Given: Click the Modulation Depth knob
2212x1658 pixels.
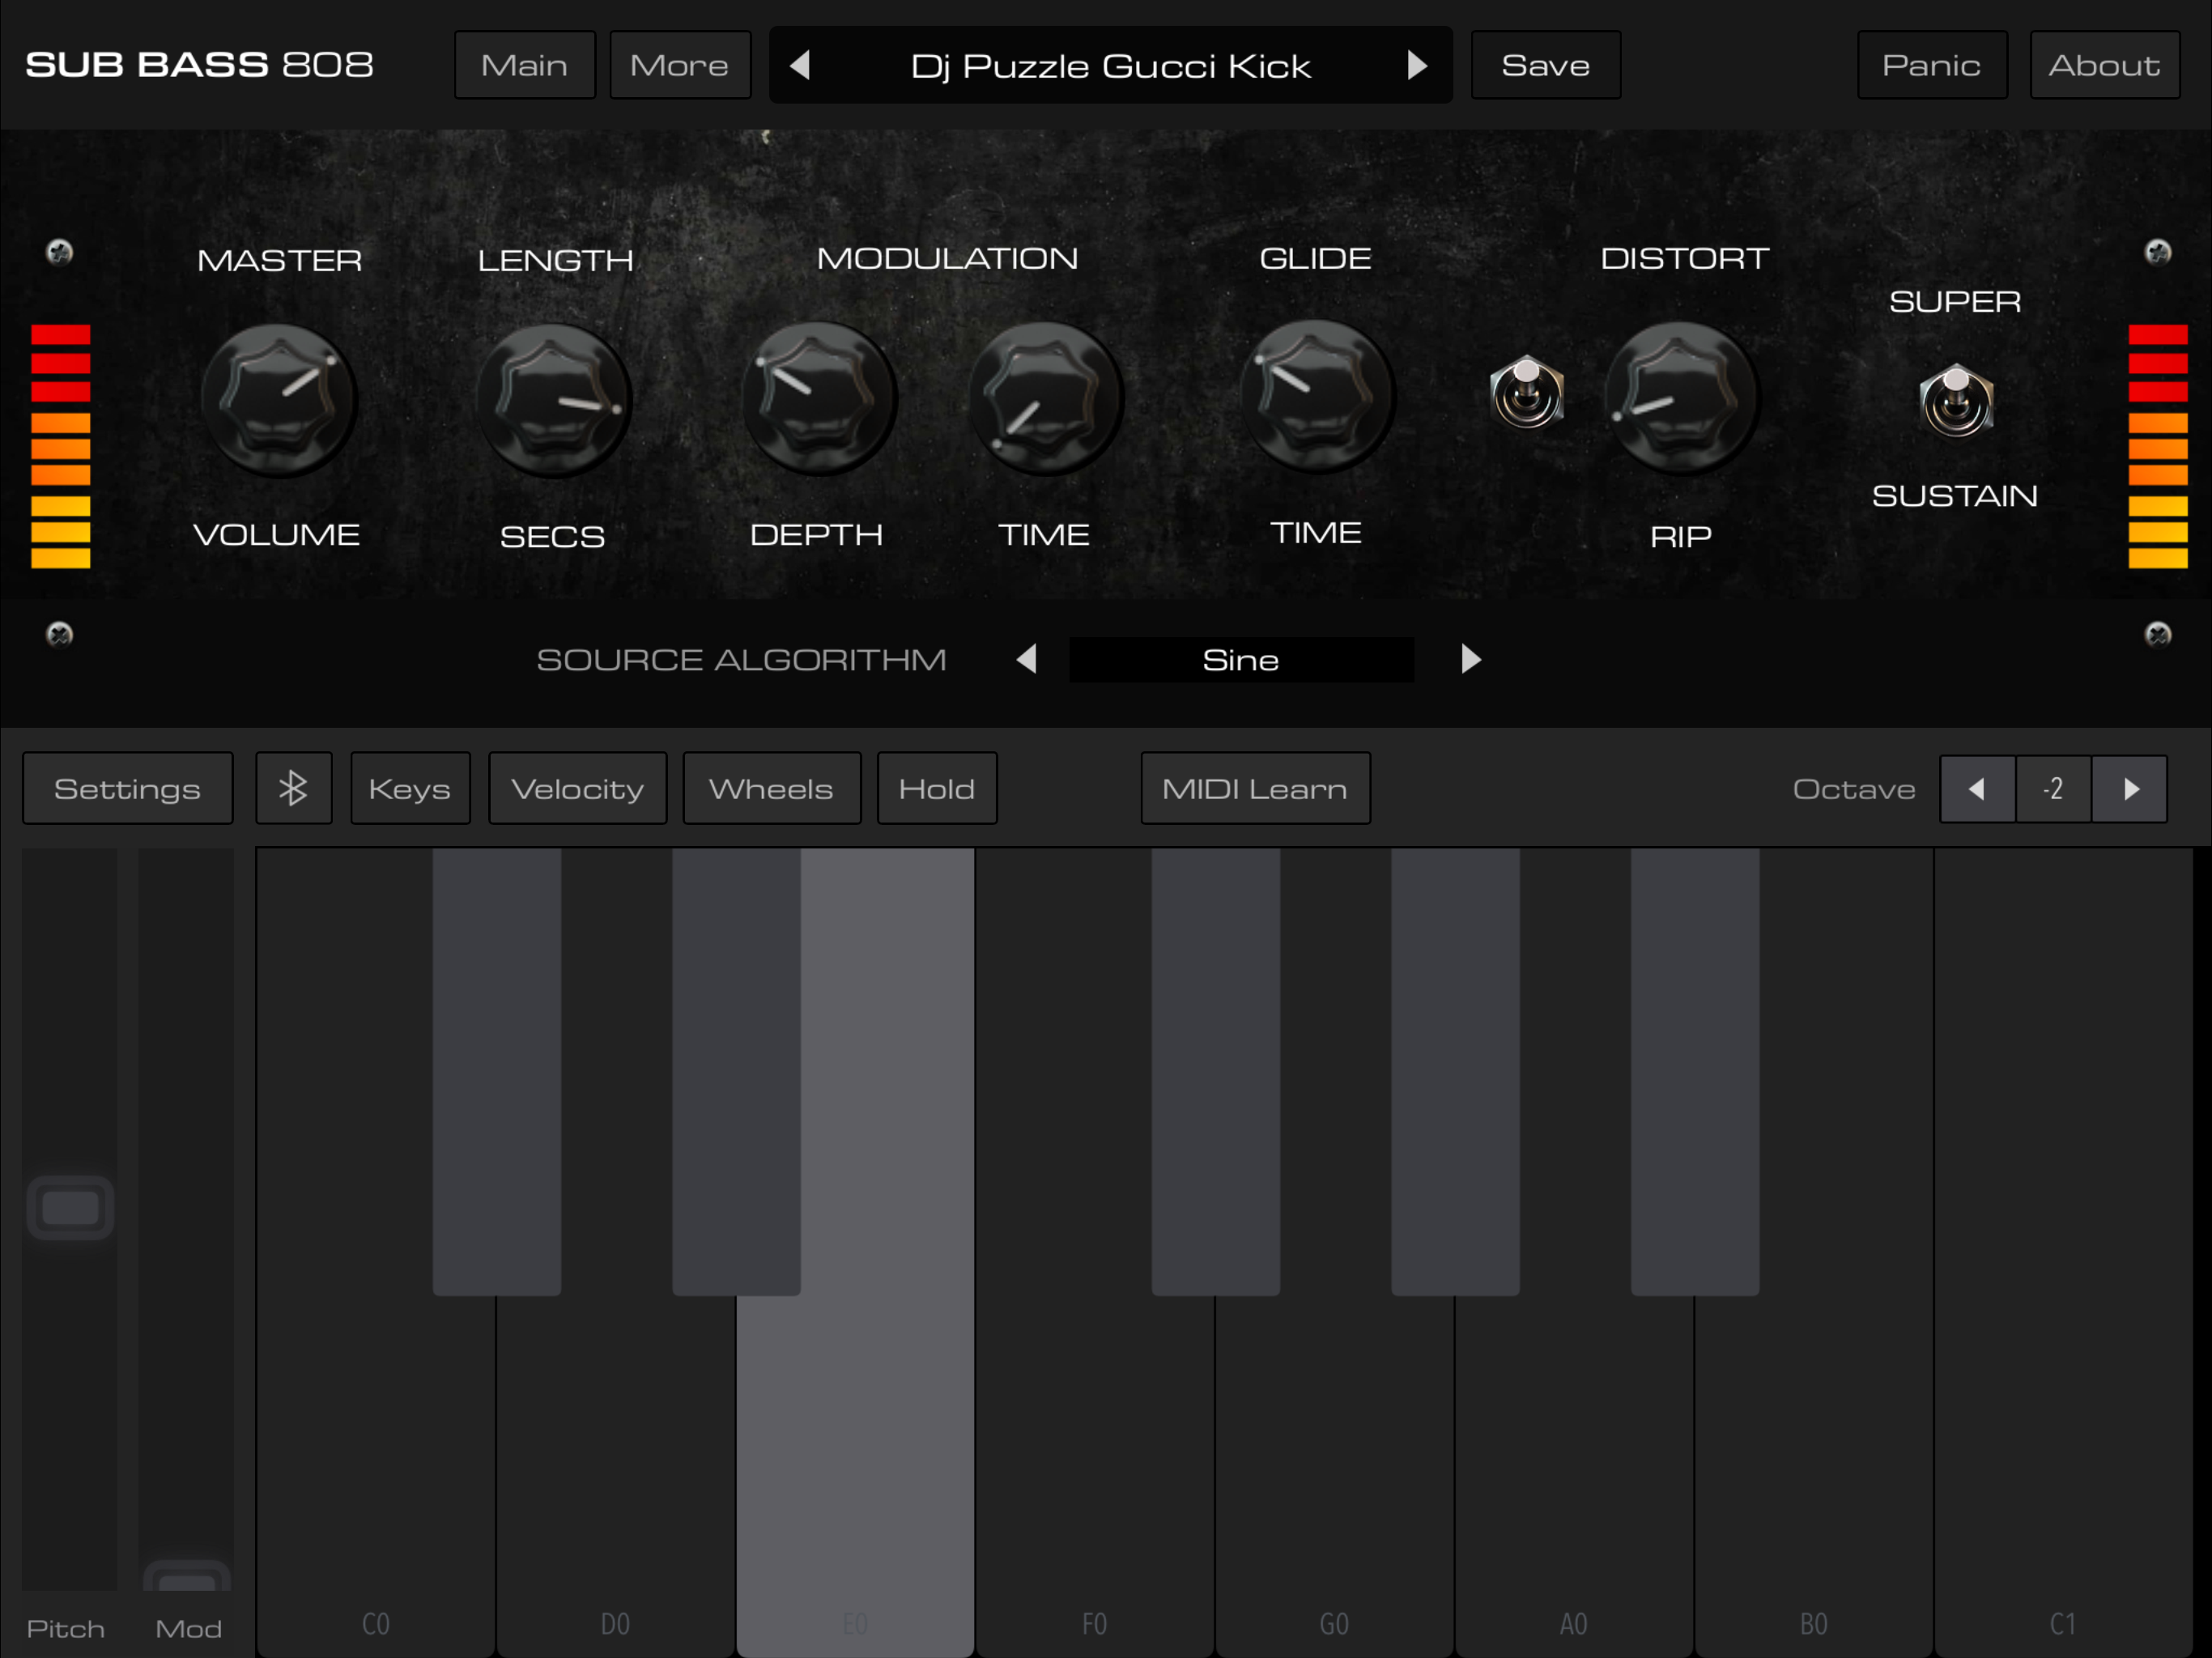Looking at the screenshot, I should coord(817,396).
